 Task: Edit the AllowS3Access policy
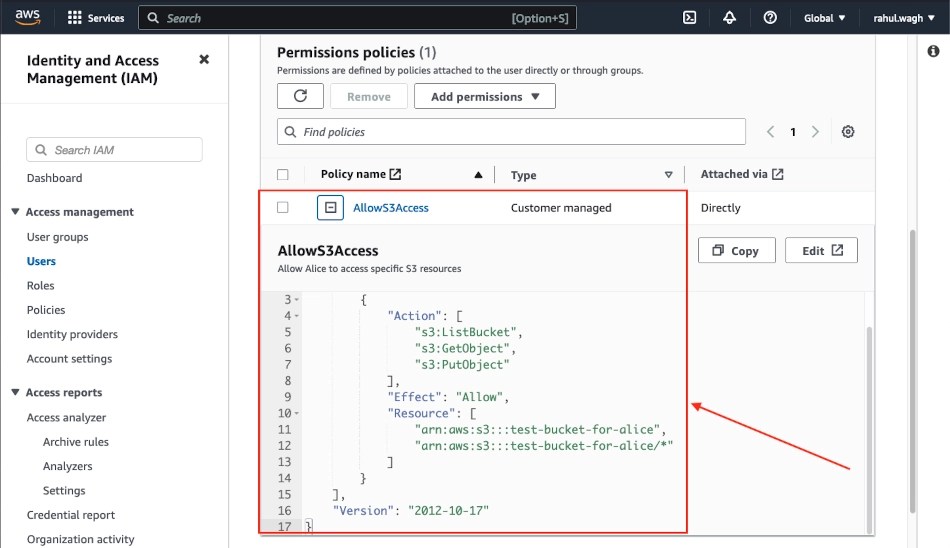pos(821,250)
